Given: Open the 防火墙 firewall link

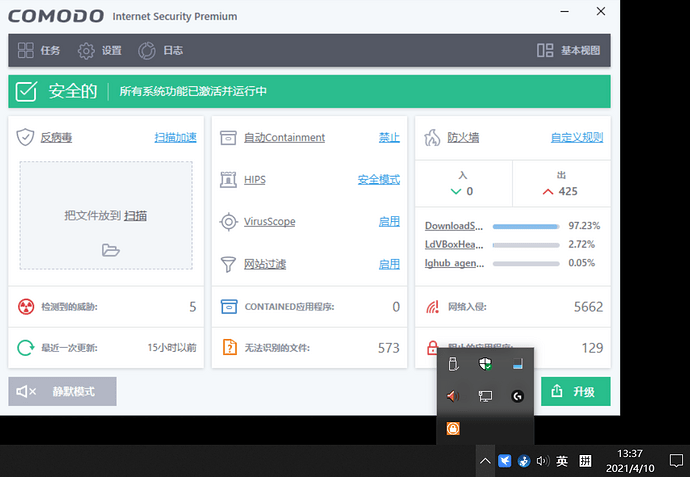Looking at the screenshot, I should coord(463,138).
